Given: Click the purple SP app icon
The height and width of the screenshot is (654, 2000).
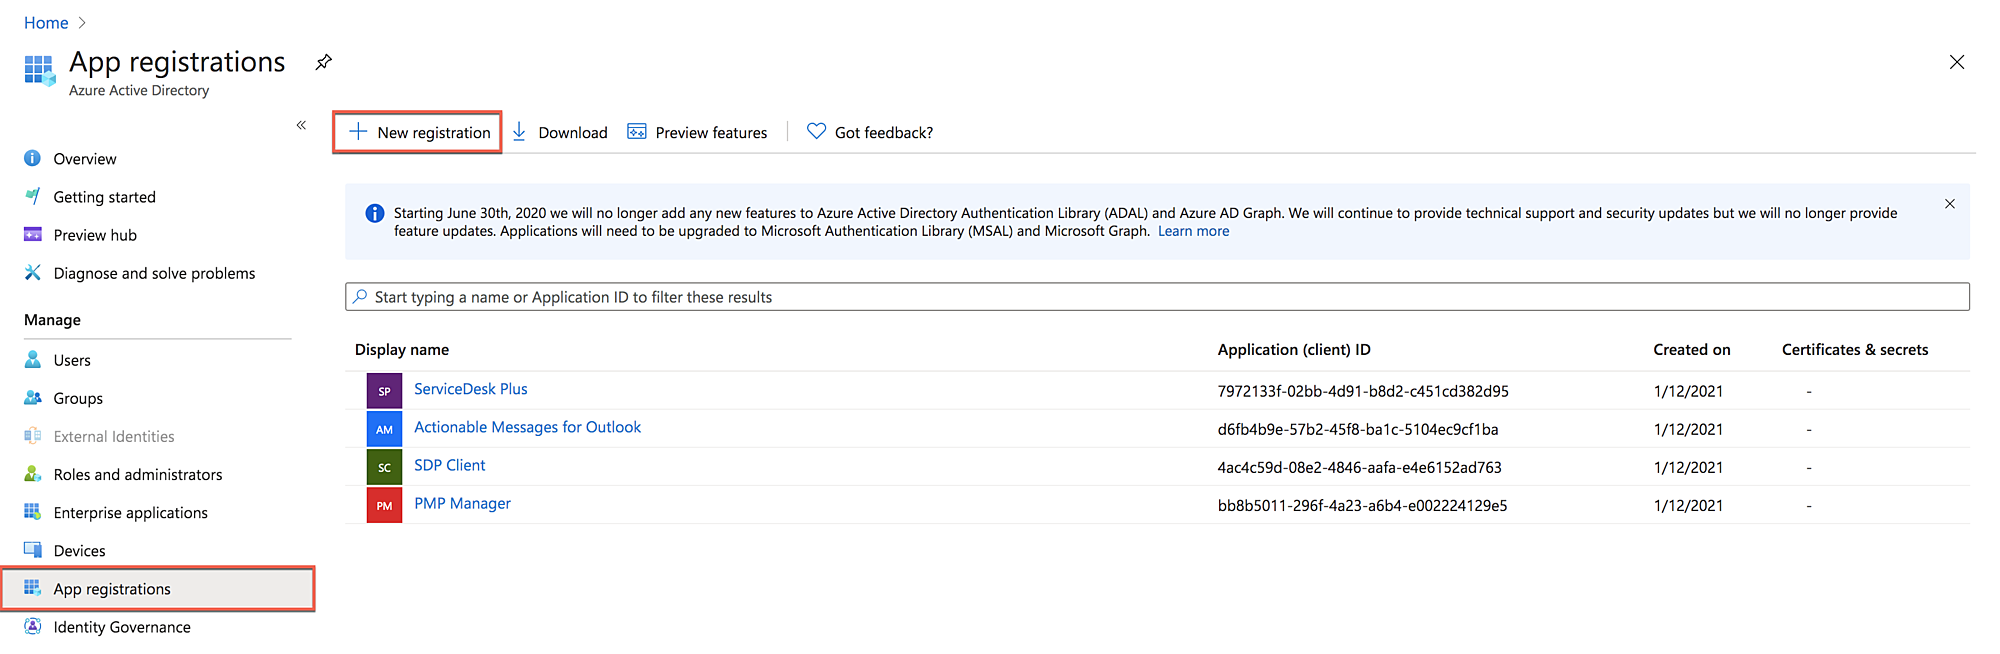Looking at the screenshot, I should 384,391.
